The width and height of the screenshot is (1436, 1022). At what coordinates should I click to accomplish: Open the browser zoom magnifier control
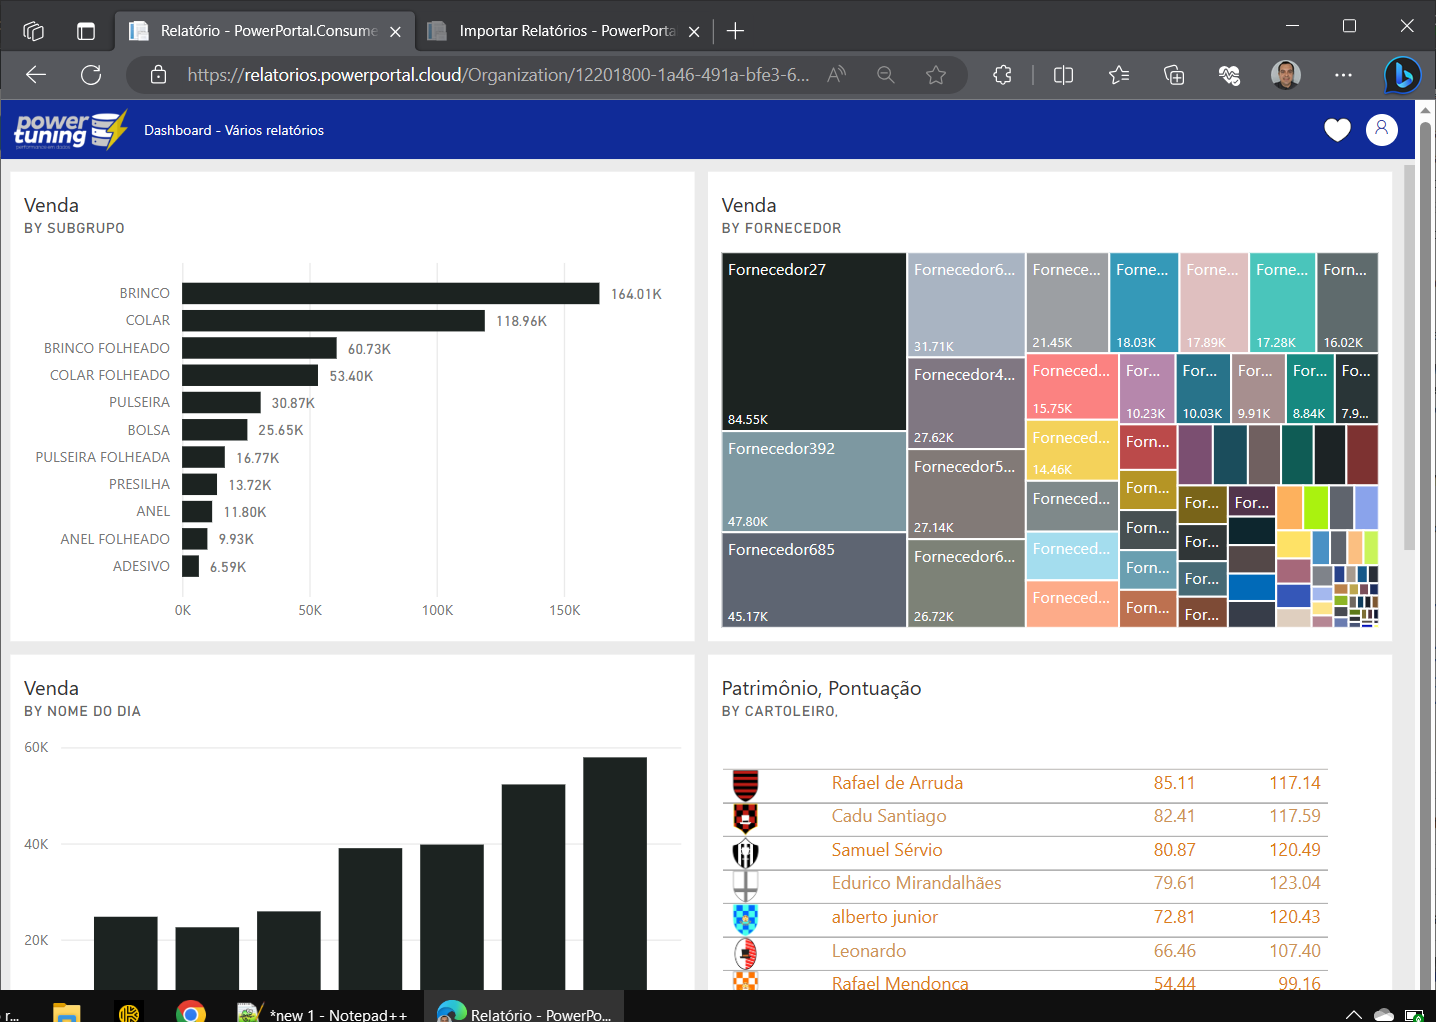click(885, 75)
